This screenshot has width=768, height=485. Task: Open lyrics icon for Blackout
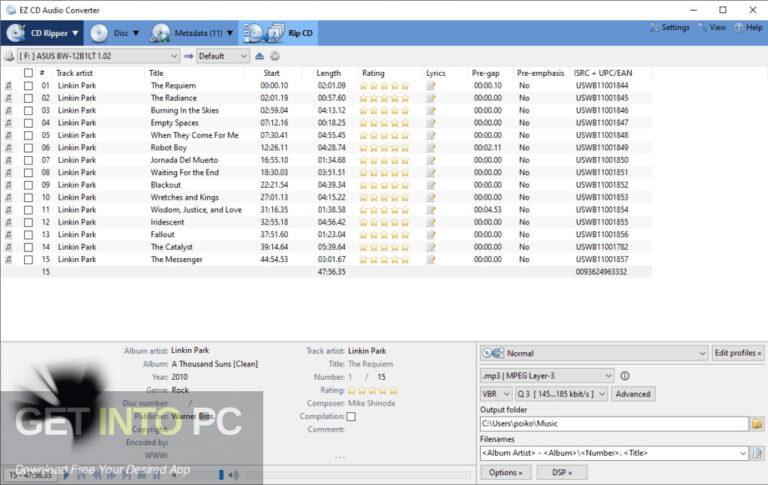click(431, 185)
